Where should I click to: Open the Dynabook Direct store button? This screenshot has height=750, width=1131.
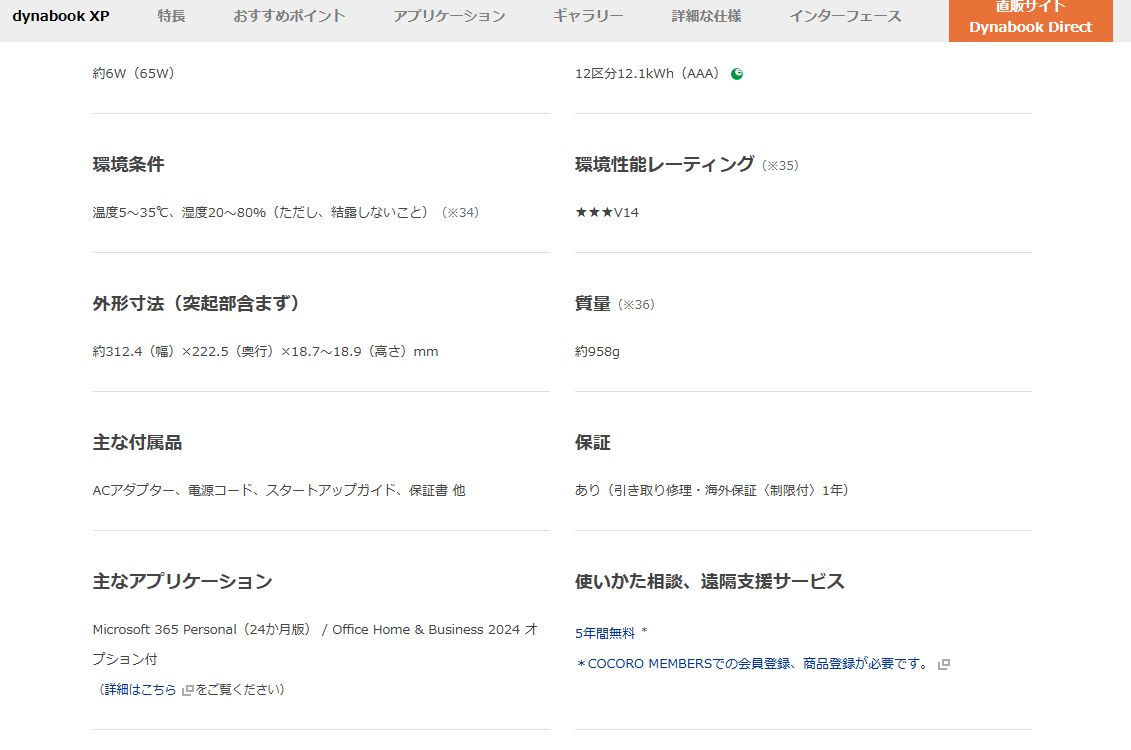point(1030,19)
